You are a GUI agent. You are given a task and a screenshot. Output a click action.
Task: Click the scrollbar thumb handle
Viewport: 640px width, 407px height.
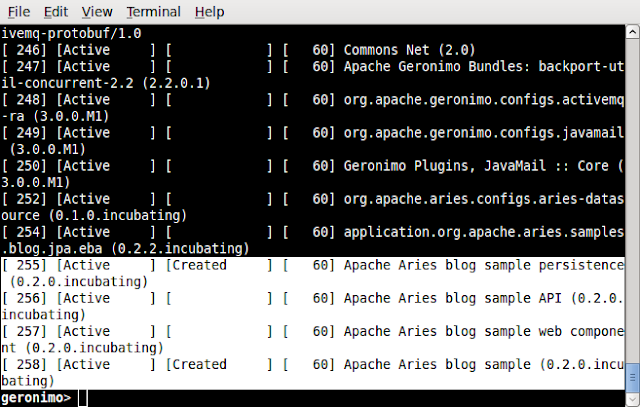632,377
